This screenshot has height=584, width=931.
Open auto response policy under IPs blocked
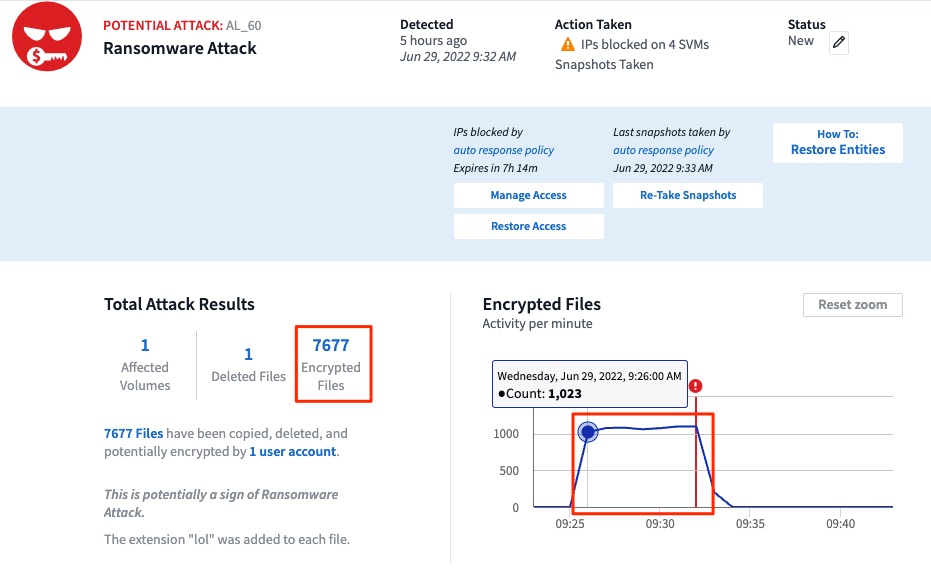tap(504, 150)
